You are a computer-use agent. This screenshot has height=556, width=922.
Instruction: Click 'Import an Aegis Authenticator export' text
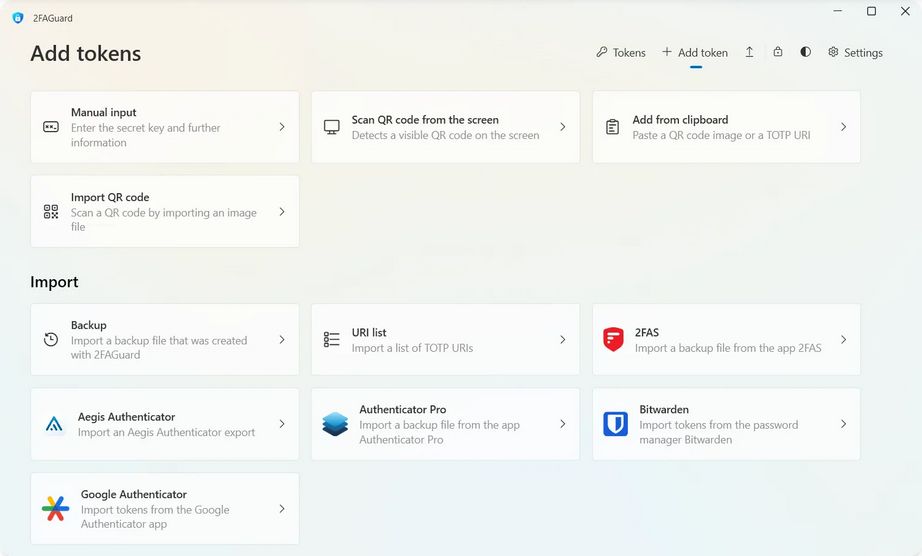click(x=166, y=433)
